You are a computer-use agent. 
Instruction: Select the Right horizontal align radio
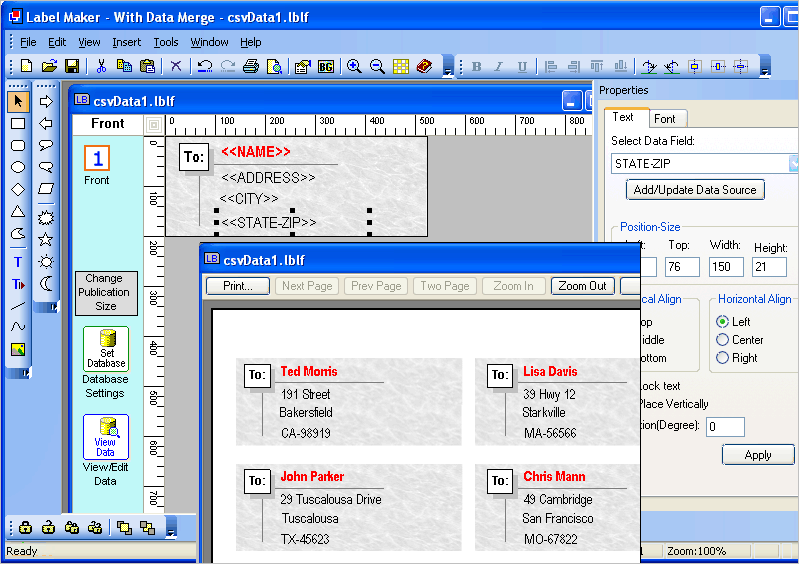coord(722,358)
